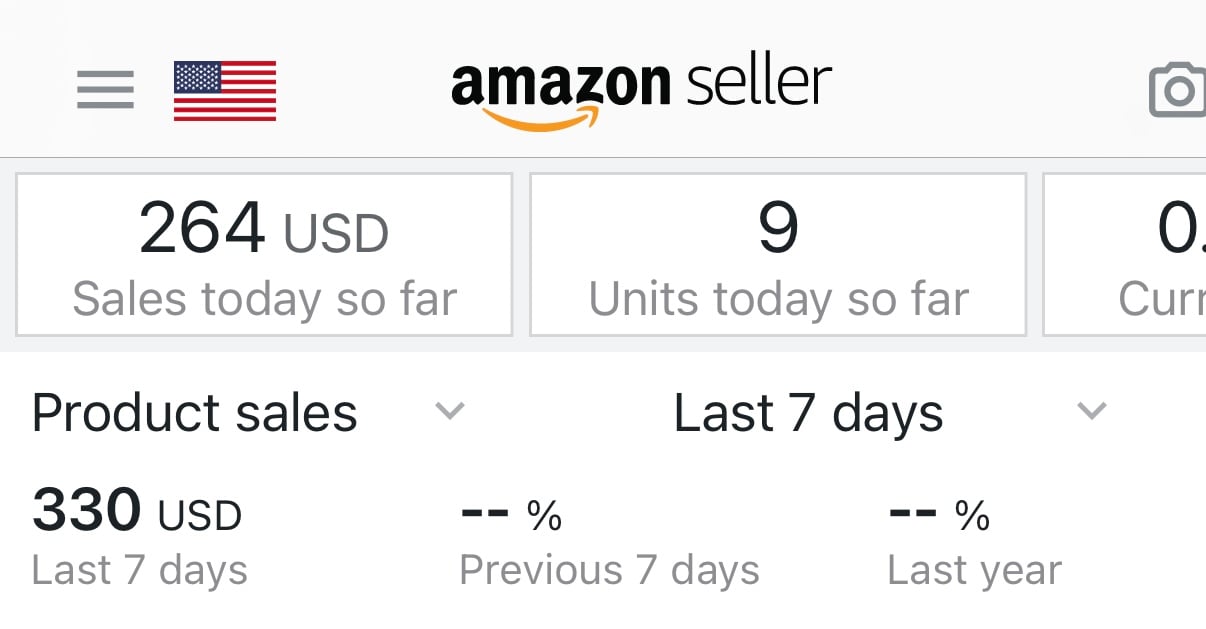Tap the camera icon
This screenshot has width=1206, height=629.
pyautogui.click(x=1178, y=91)
